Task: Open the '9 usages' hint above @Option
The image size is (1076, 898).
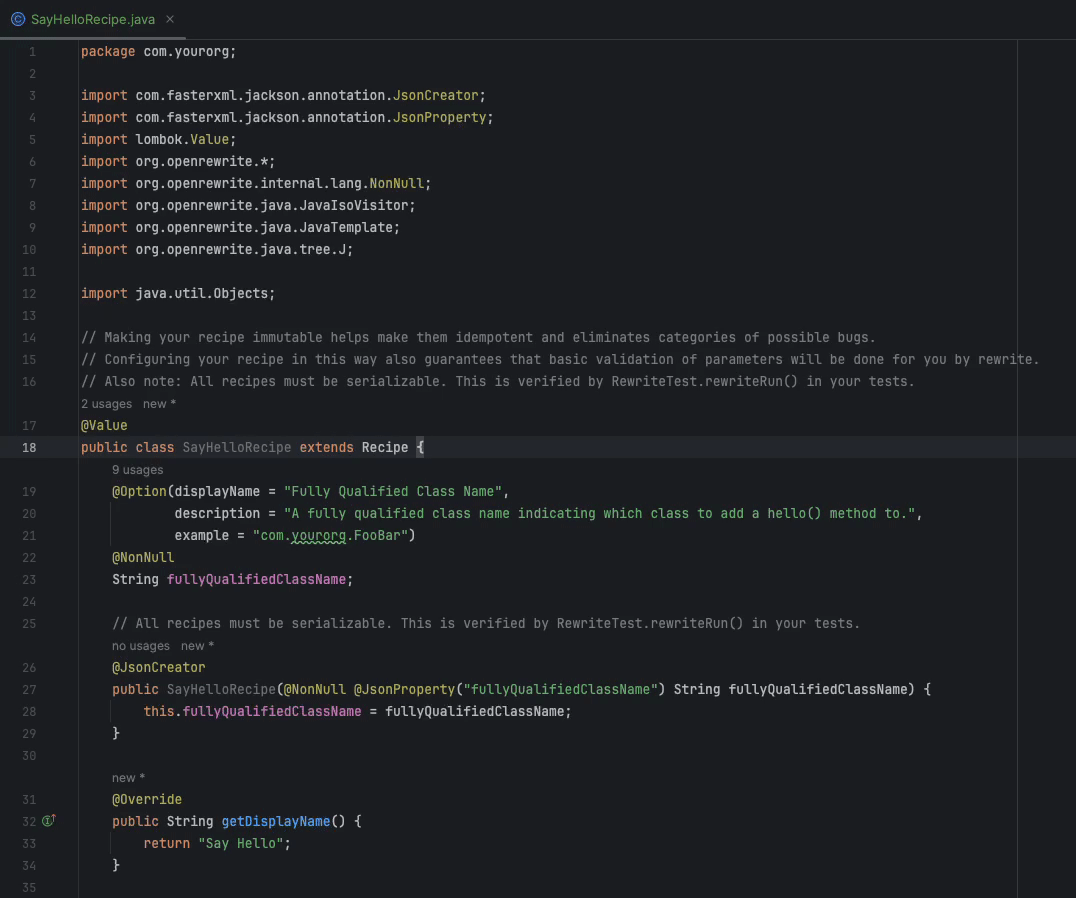Action: click(x=137, y=470)
